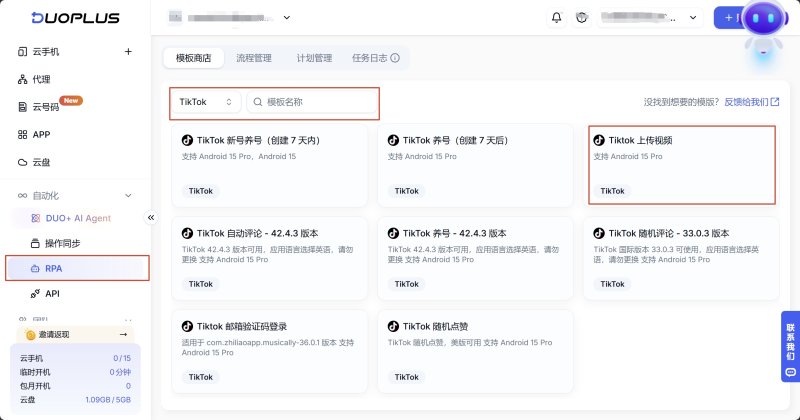Click TikTok logo icon on 新号养号 card
Image resolution: width=800 pixels, height=420 pixels.
click(187, 140)
